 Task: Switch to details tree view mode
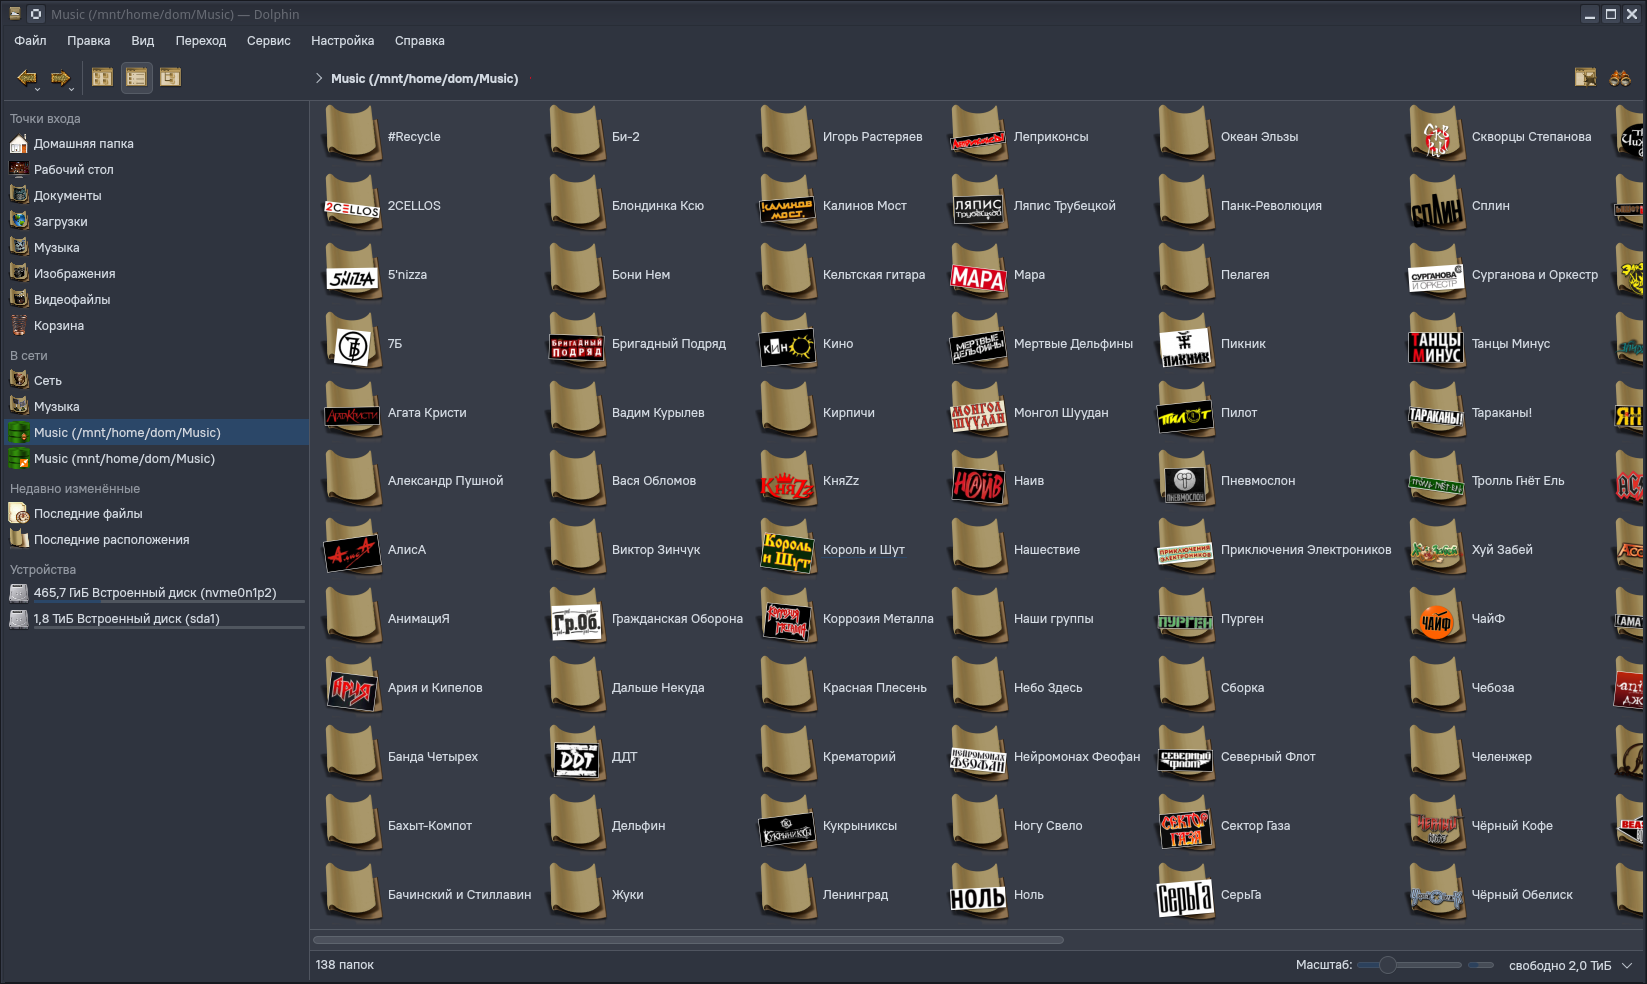pyautogui.click(x=171, y=77)
